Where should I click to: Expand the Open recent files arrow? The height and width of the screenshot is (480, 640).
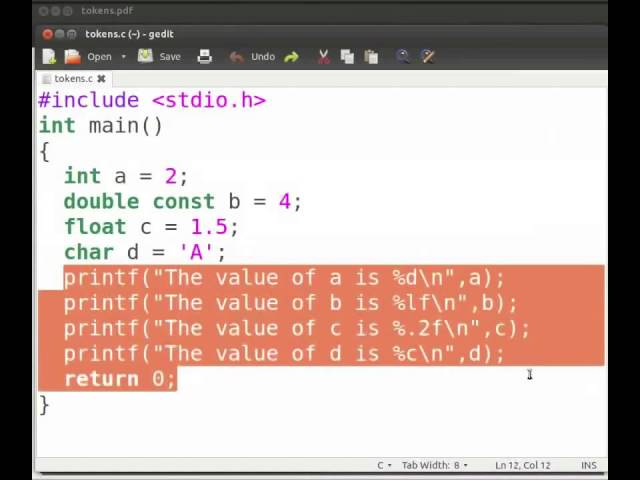tap(123, 57)
